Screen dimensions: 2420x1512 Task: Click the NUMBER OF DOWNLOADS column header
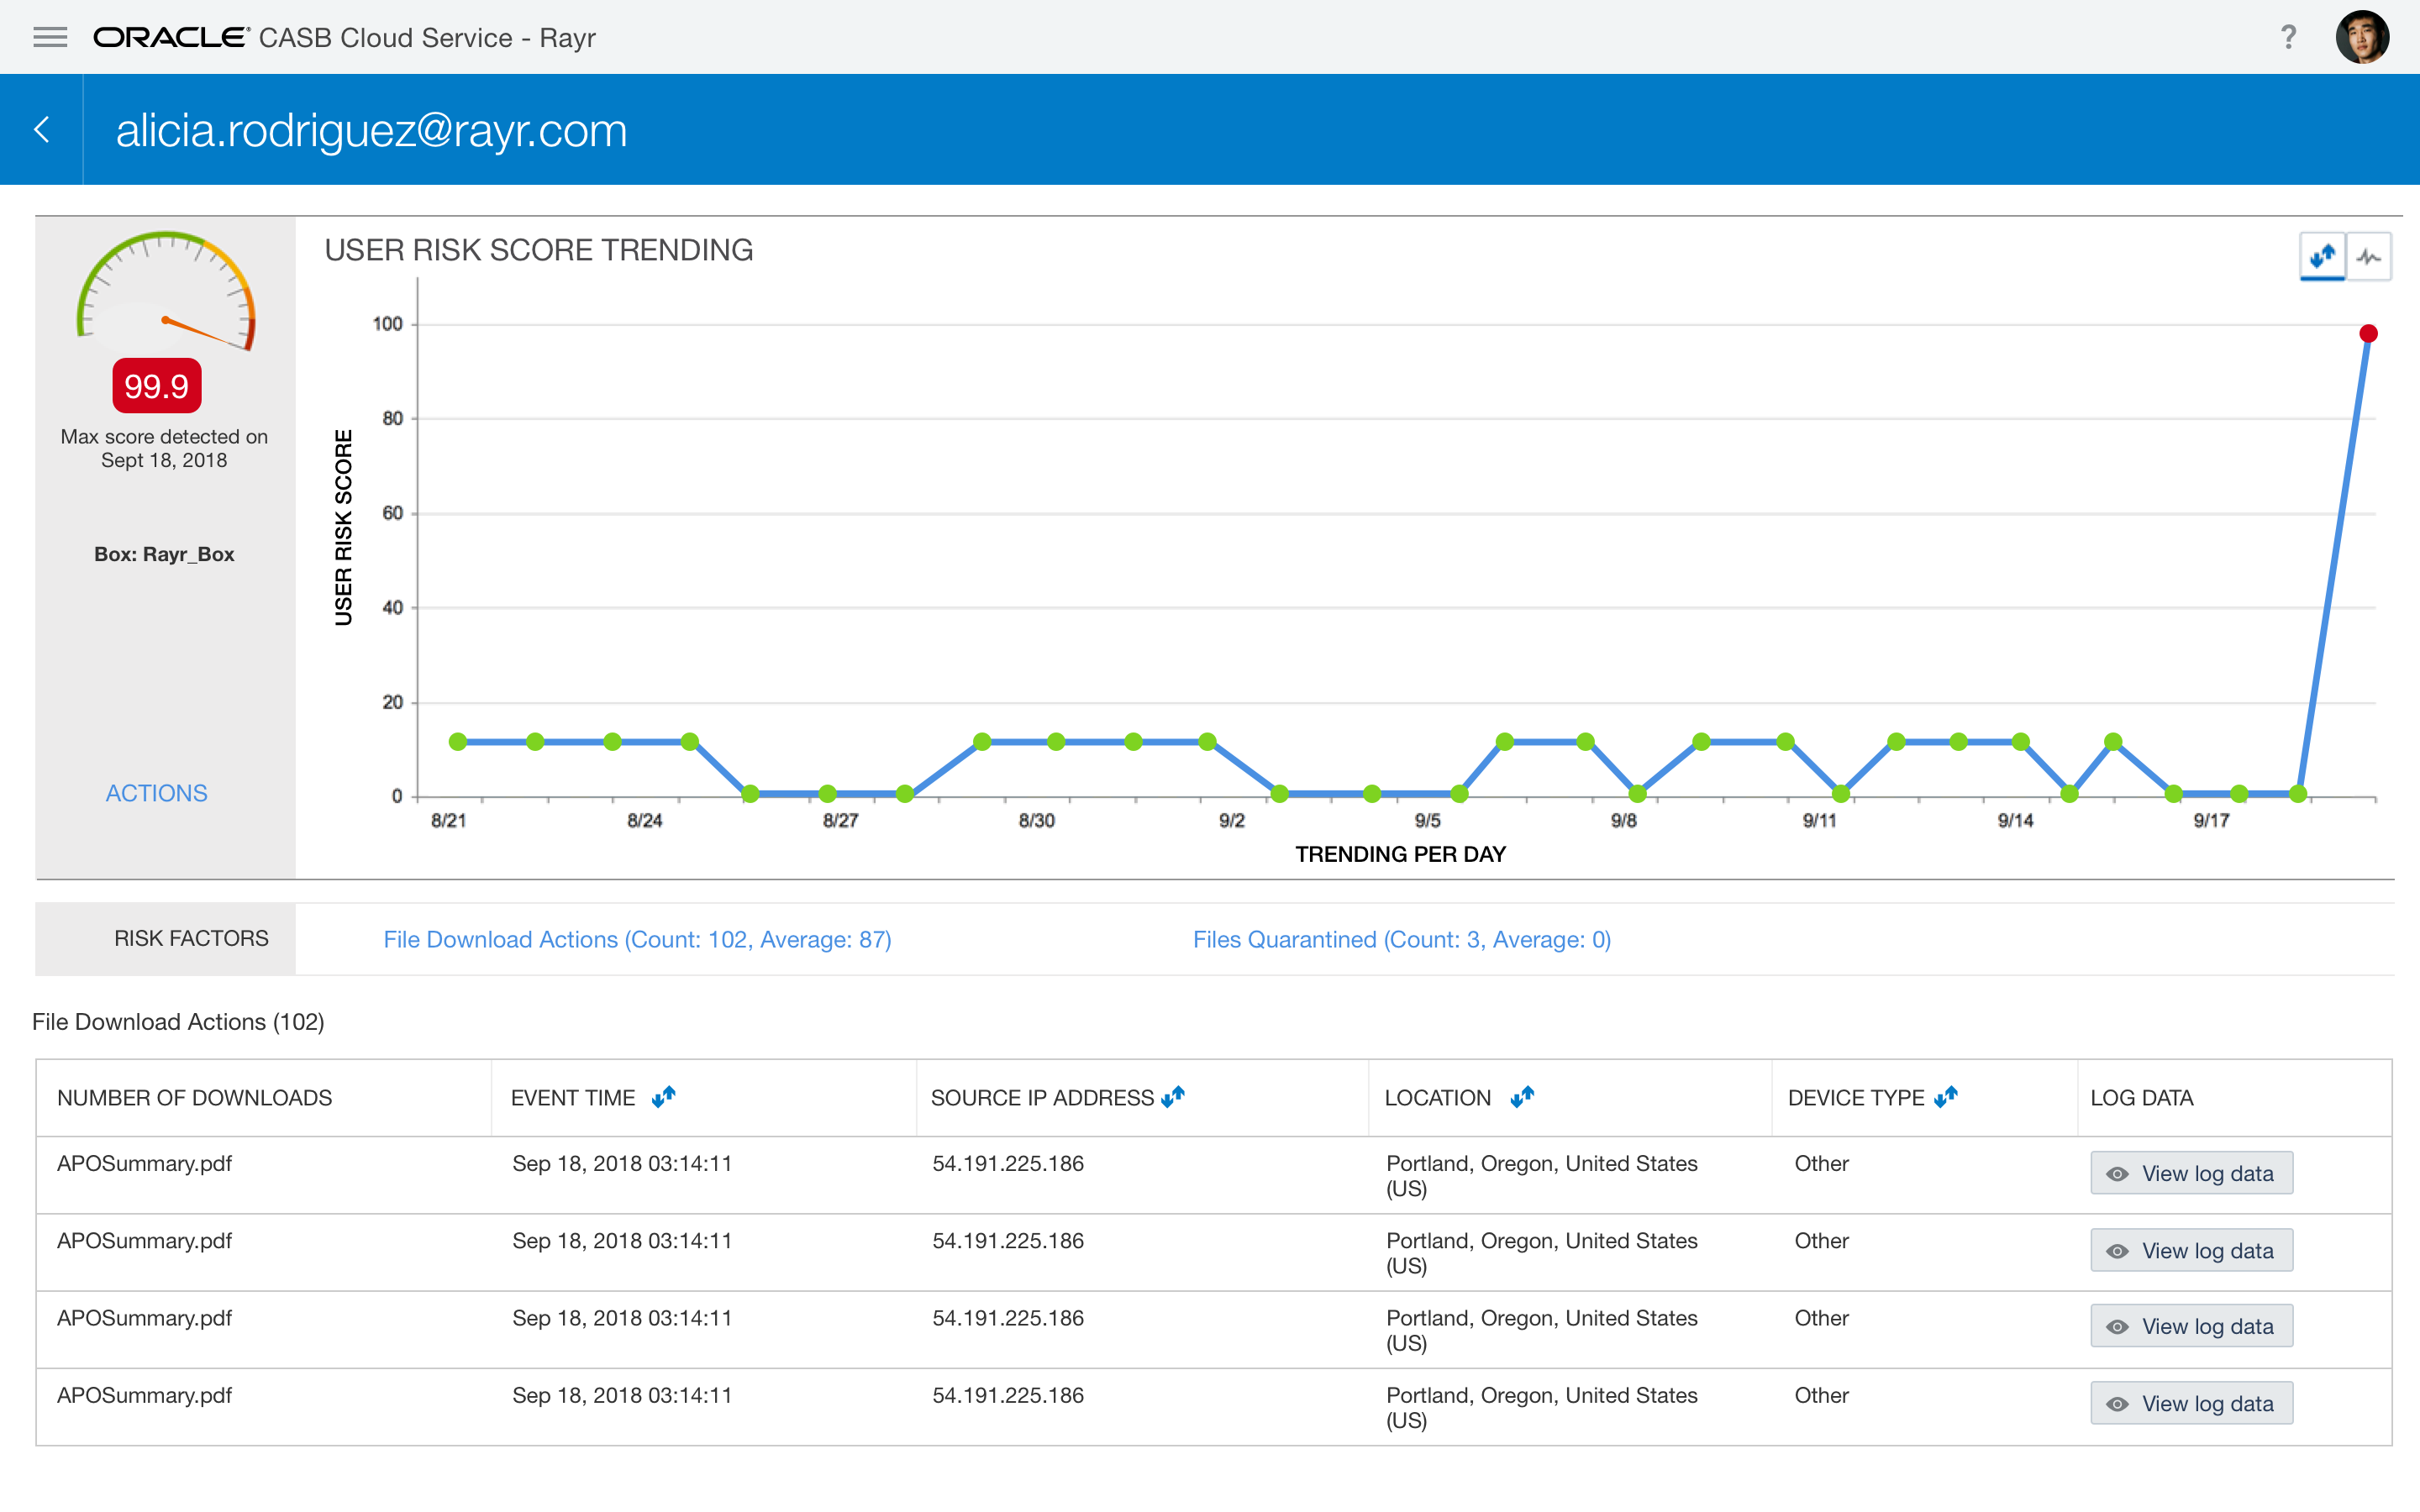point(194,1097)
